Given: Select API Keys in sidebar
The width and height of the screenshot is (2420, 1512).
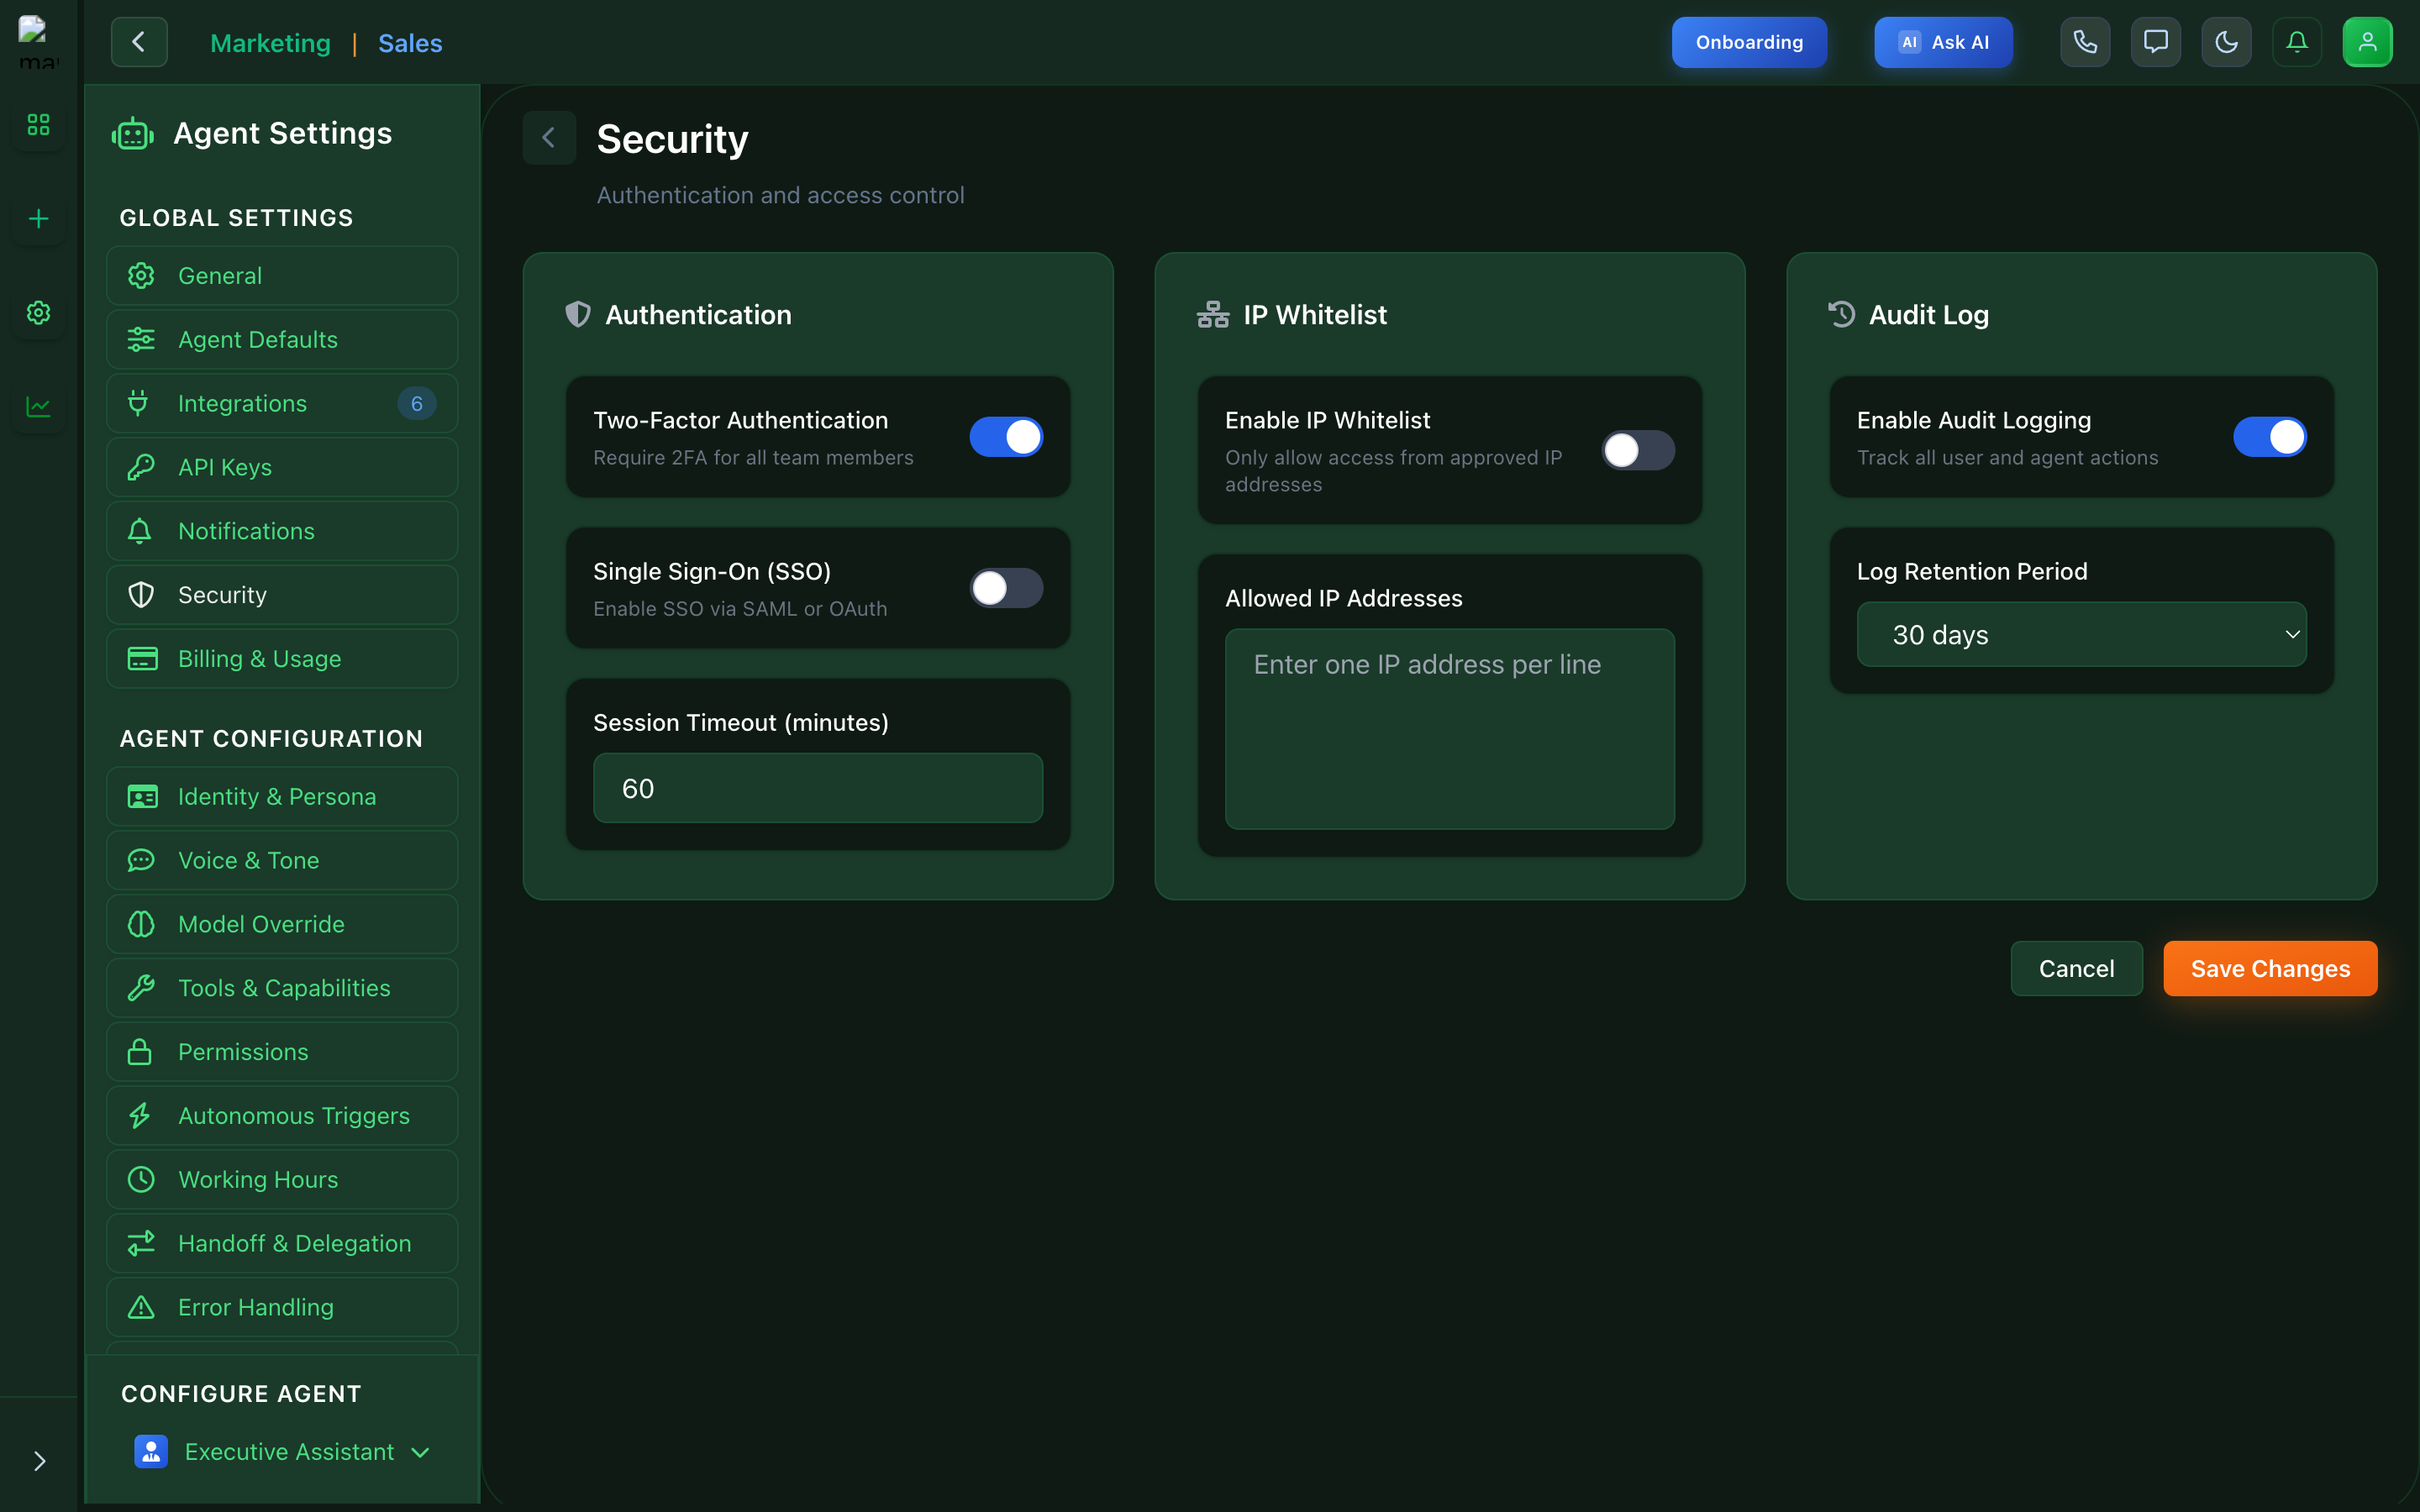Looking at the screenshot, I should 282,467.
